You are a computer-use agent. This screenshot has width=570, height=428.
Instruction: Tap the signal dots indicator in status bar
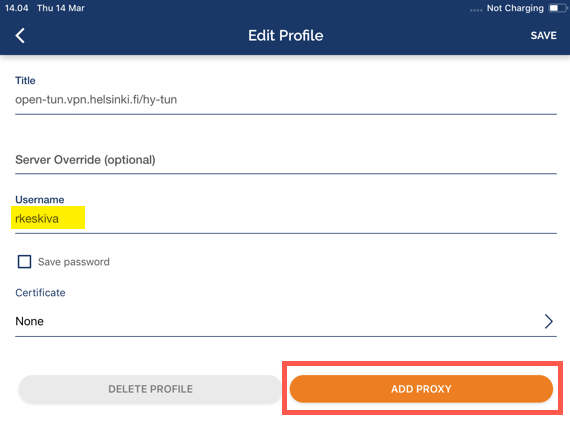click(476, 10)
